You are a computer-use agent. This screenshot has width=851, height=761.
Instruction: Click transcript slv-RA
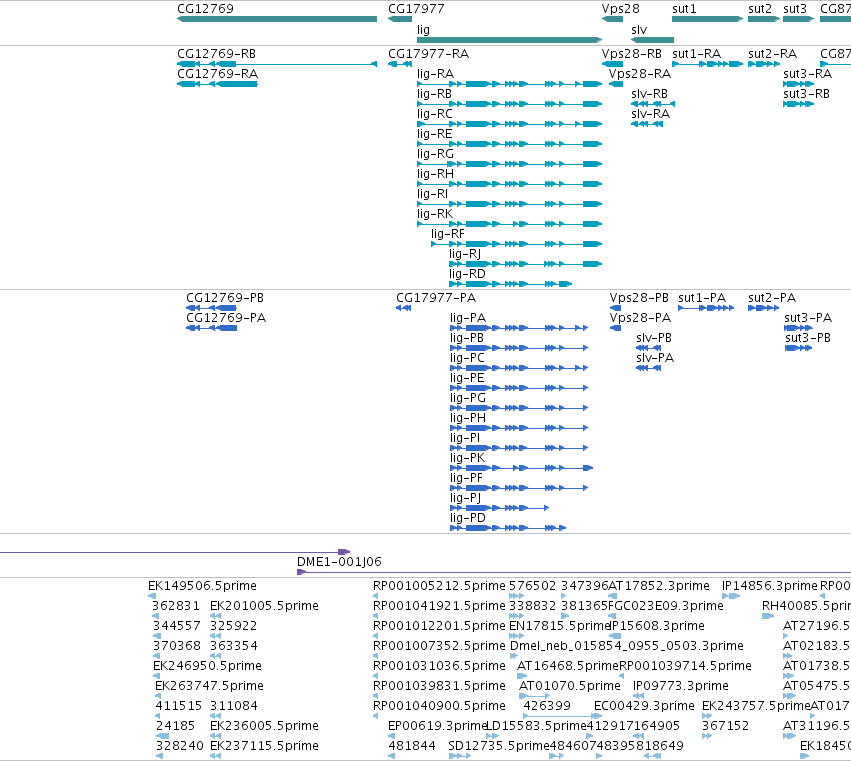point(647,124)
